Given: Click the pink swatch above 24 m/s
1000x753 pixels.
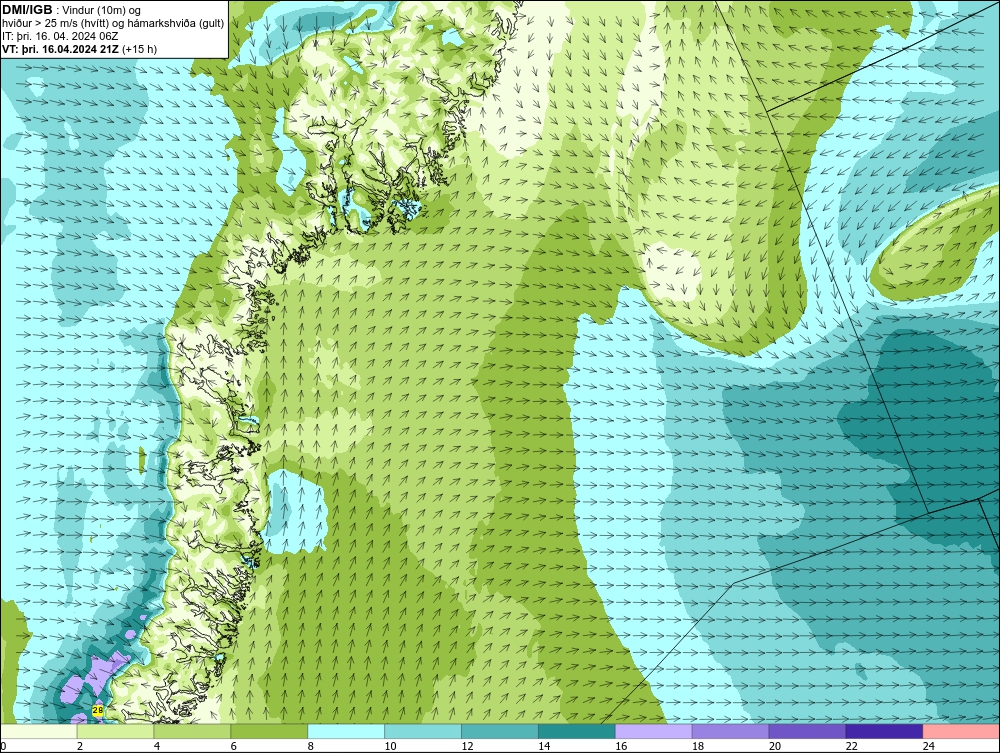Looking at the screenshot, I should pyautogui.click(x=961, y=731).
